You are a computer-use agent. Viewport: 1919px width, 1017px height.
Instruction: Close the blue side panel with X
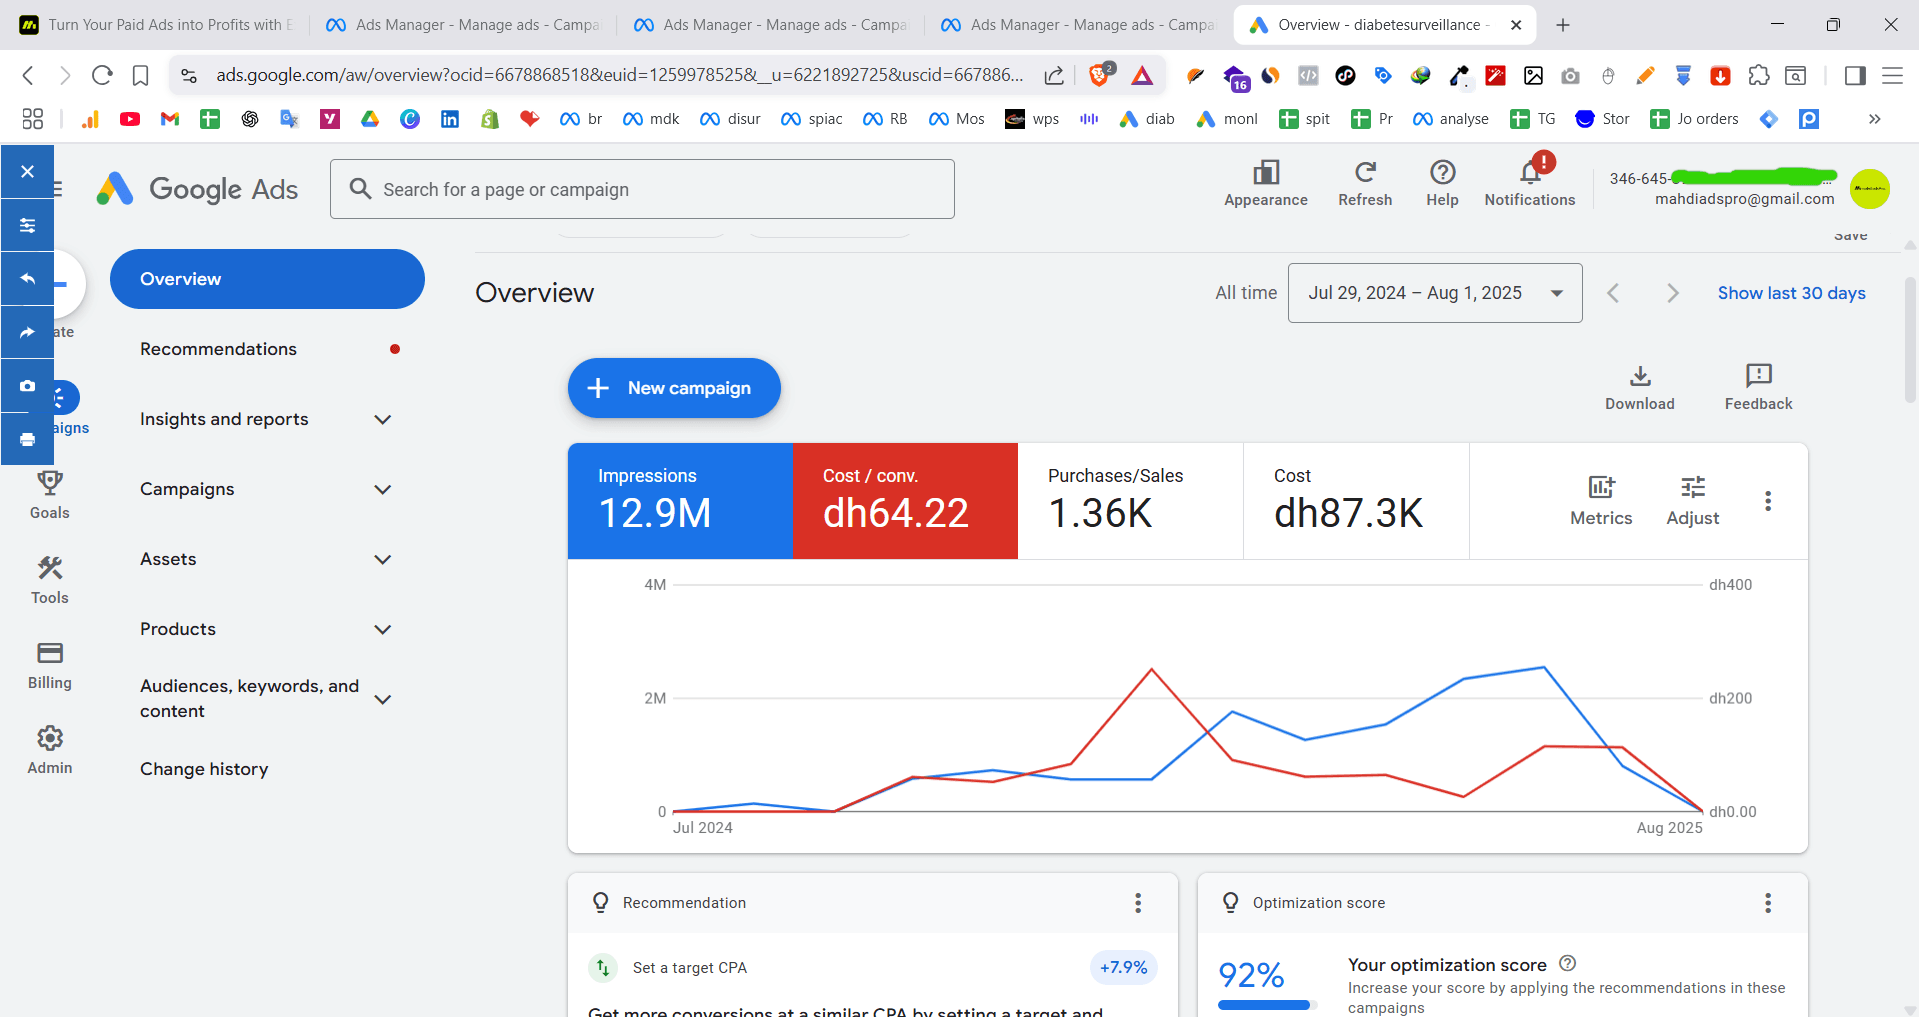point(27,171)
